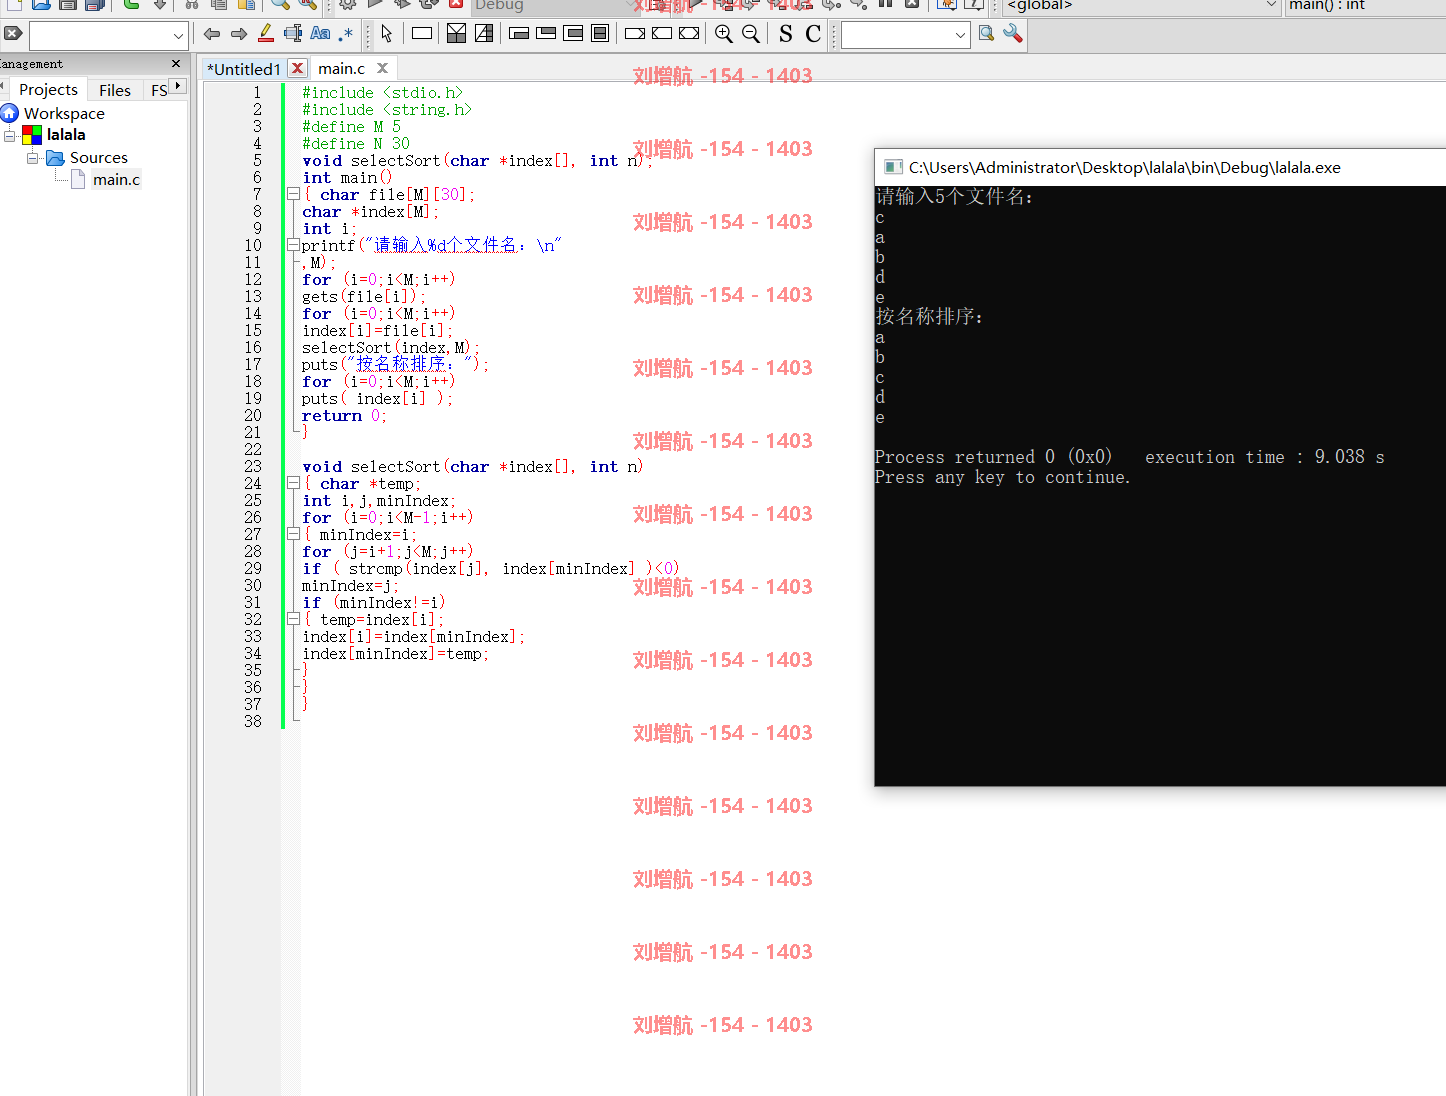Toggle the selected-text-only search icon
Image resolution: width=1446 pixels, height=1096 pixels.
pyautogui.click(x=293, y=34)
